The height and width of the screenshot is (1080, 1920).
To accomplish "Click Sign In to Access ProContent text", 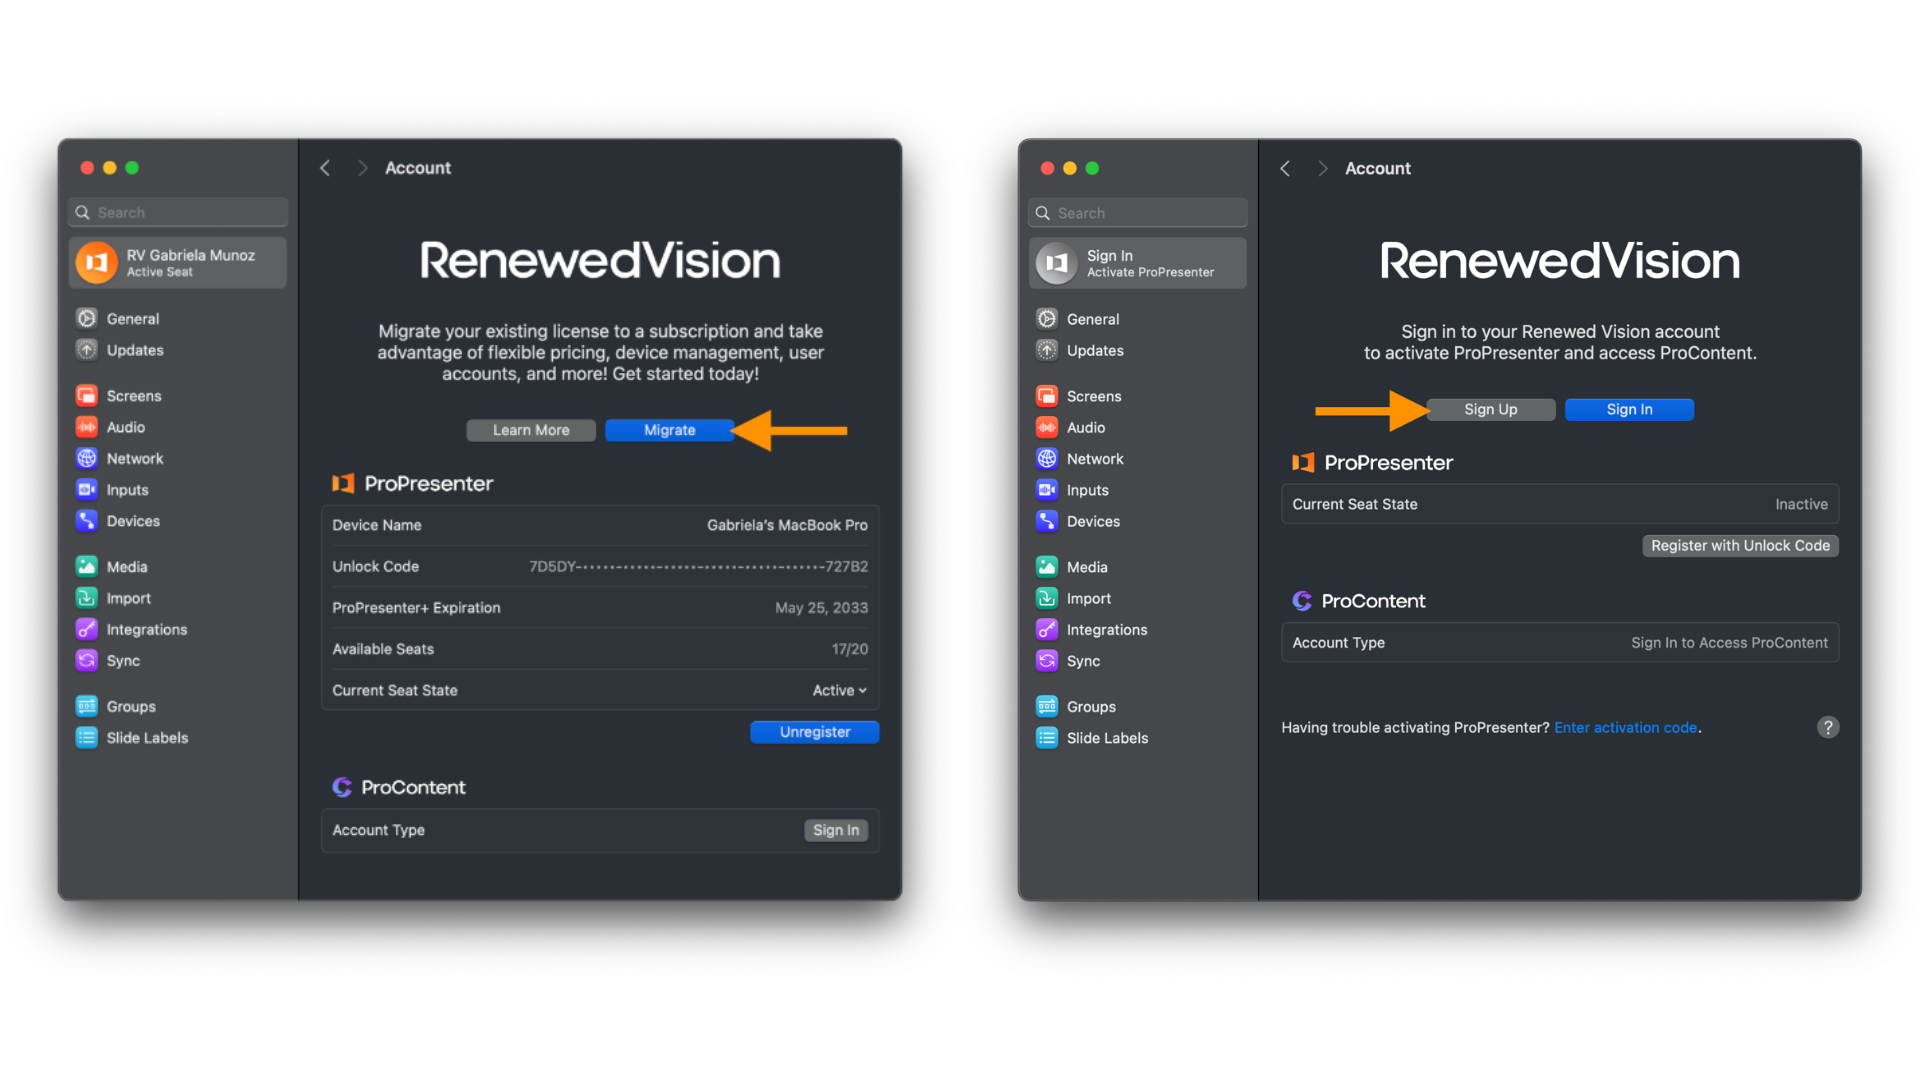I will tap(1729, 643).
